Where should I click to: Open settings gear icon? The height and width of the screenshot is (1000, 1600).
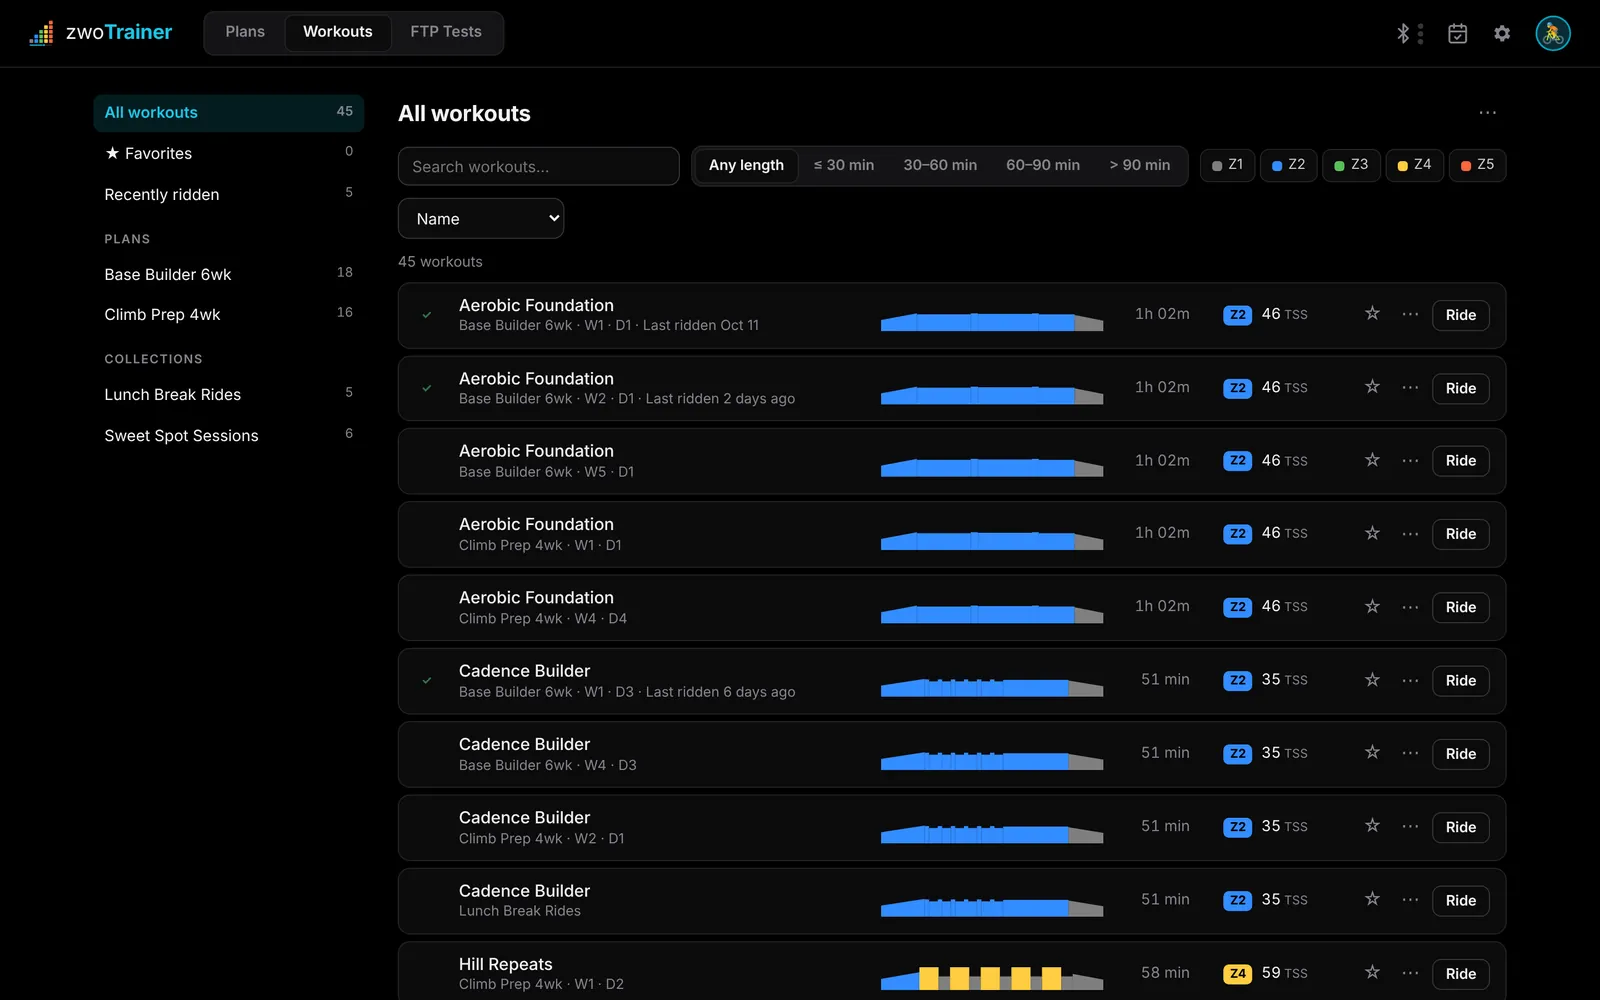(1502, 34)
